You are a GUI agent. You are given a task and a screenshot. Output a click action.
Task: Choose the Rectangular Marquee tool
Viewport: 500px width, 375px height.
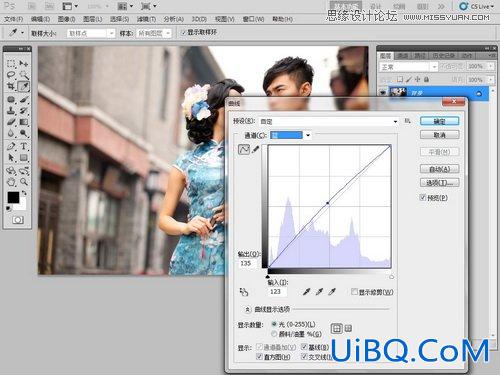[x=11, y=63]
